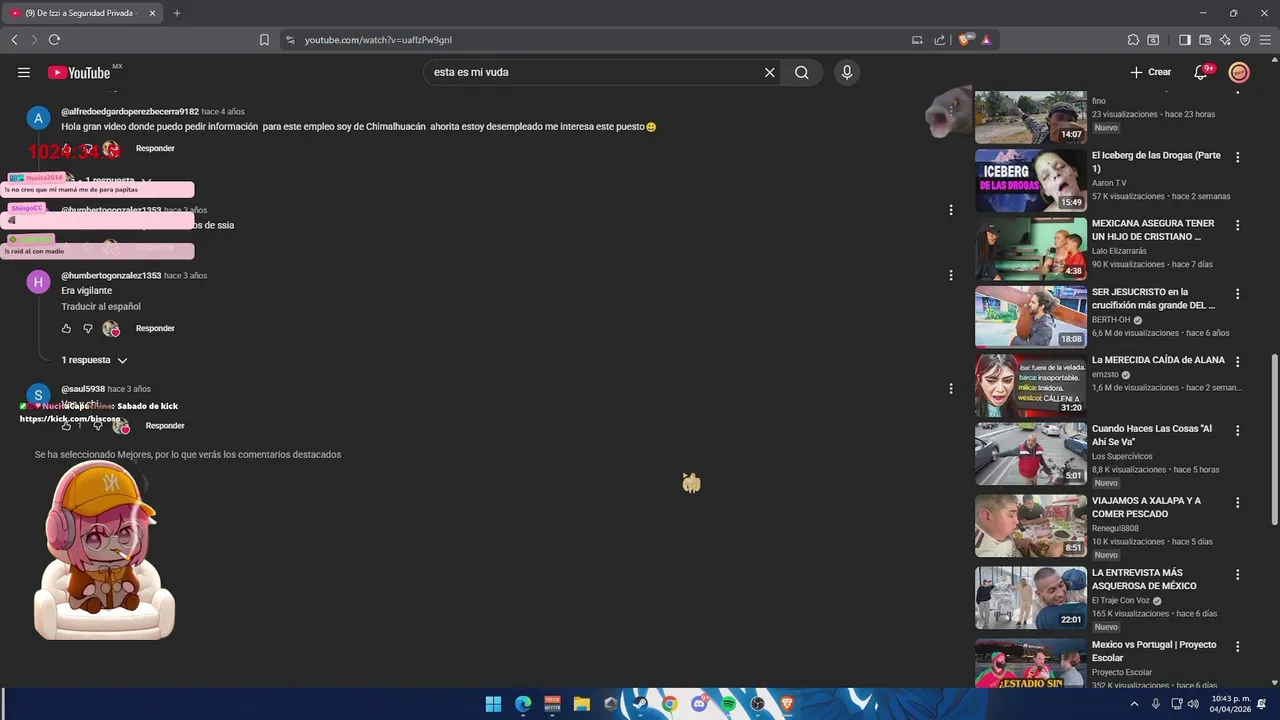Run the search with magnifier button
Image resolution: width=1280 pixels, height=720 pixels.
802,72
